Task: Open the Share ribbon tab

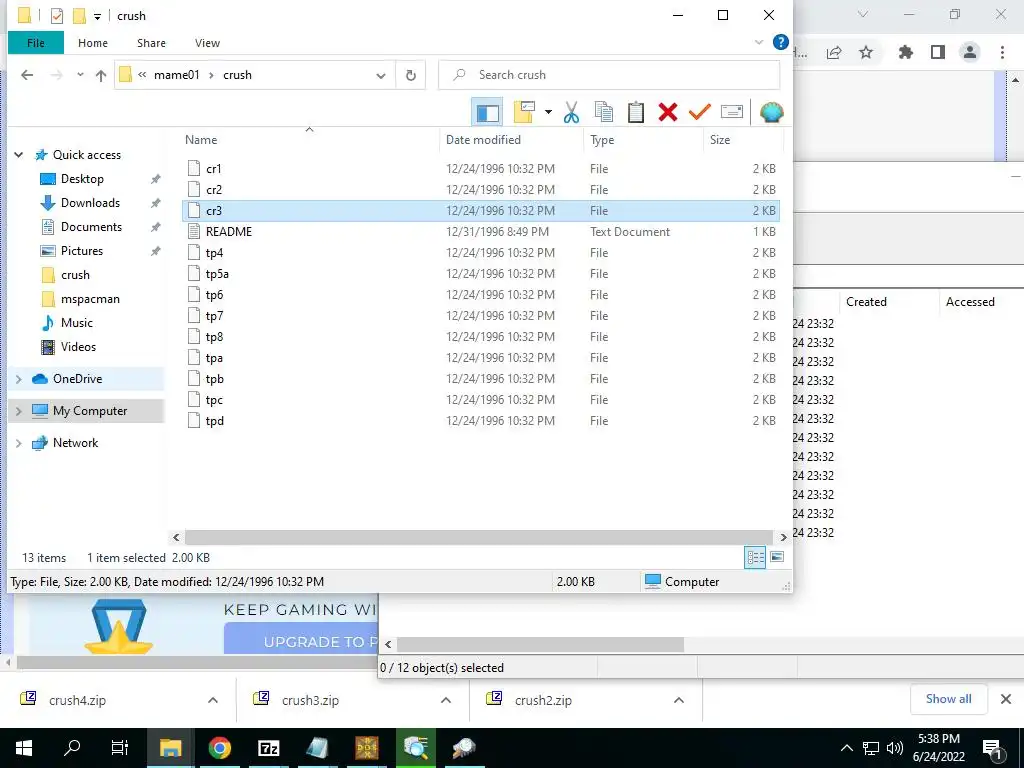Action: coord(151,43)
